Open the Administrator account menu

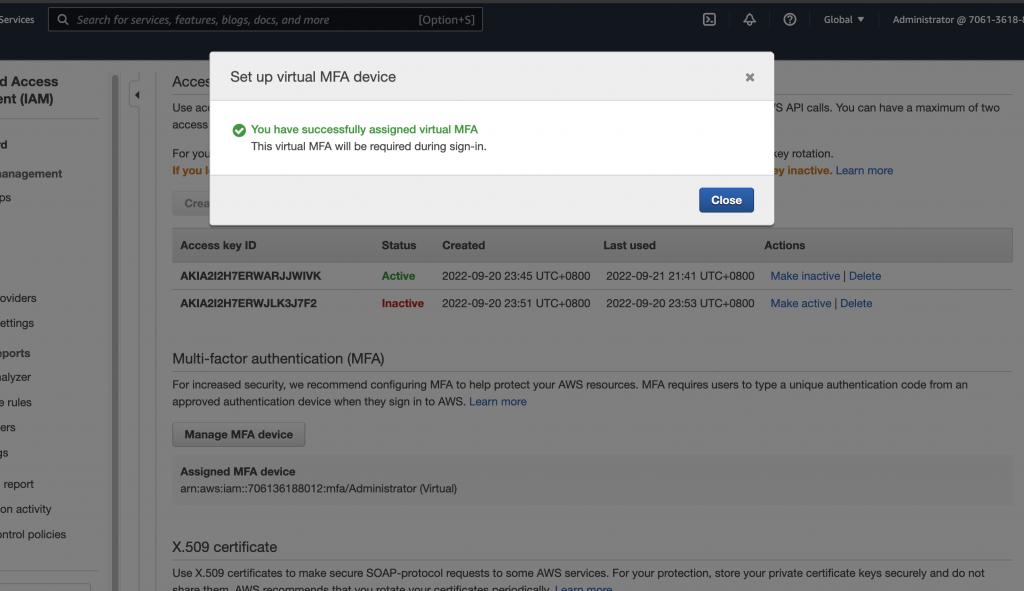pos(958,20)
